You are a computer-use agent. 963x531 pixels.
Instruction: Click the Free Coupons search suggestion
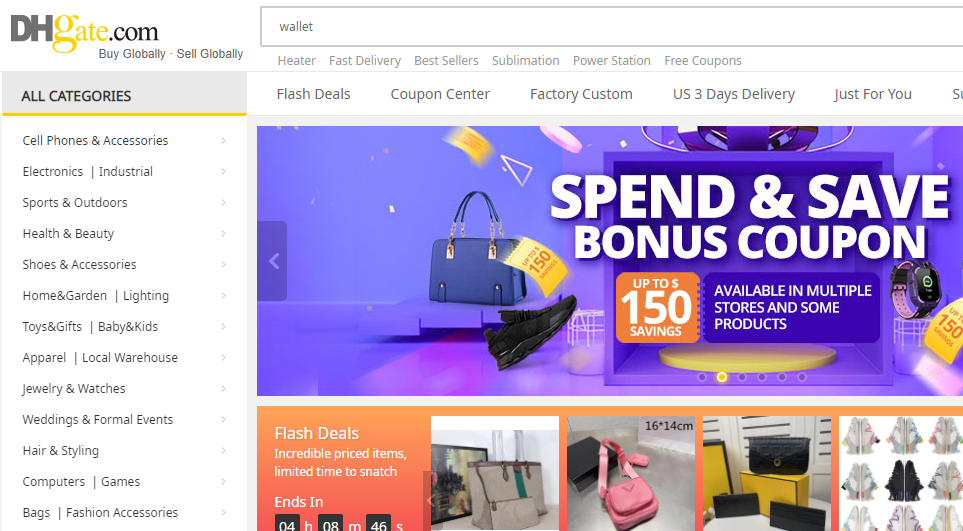[x=703, y=61]
